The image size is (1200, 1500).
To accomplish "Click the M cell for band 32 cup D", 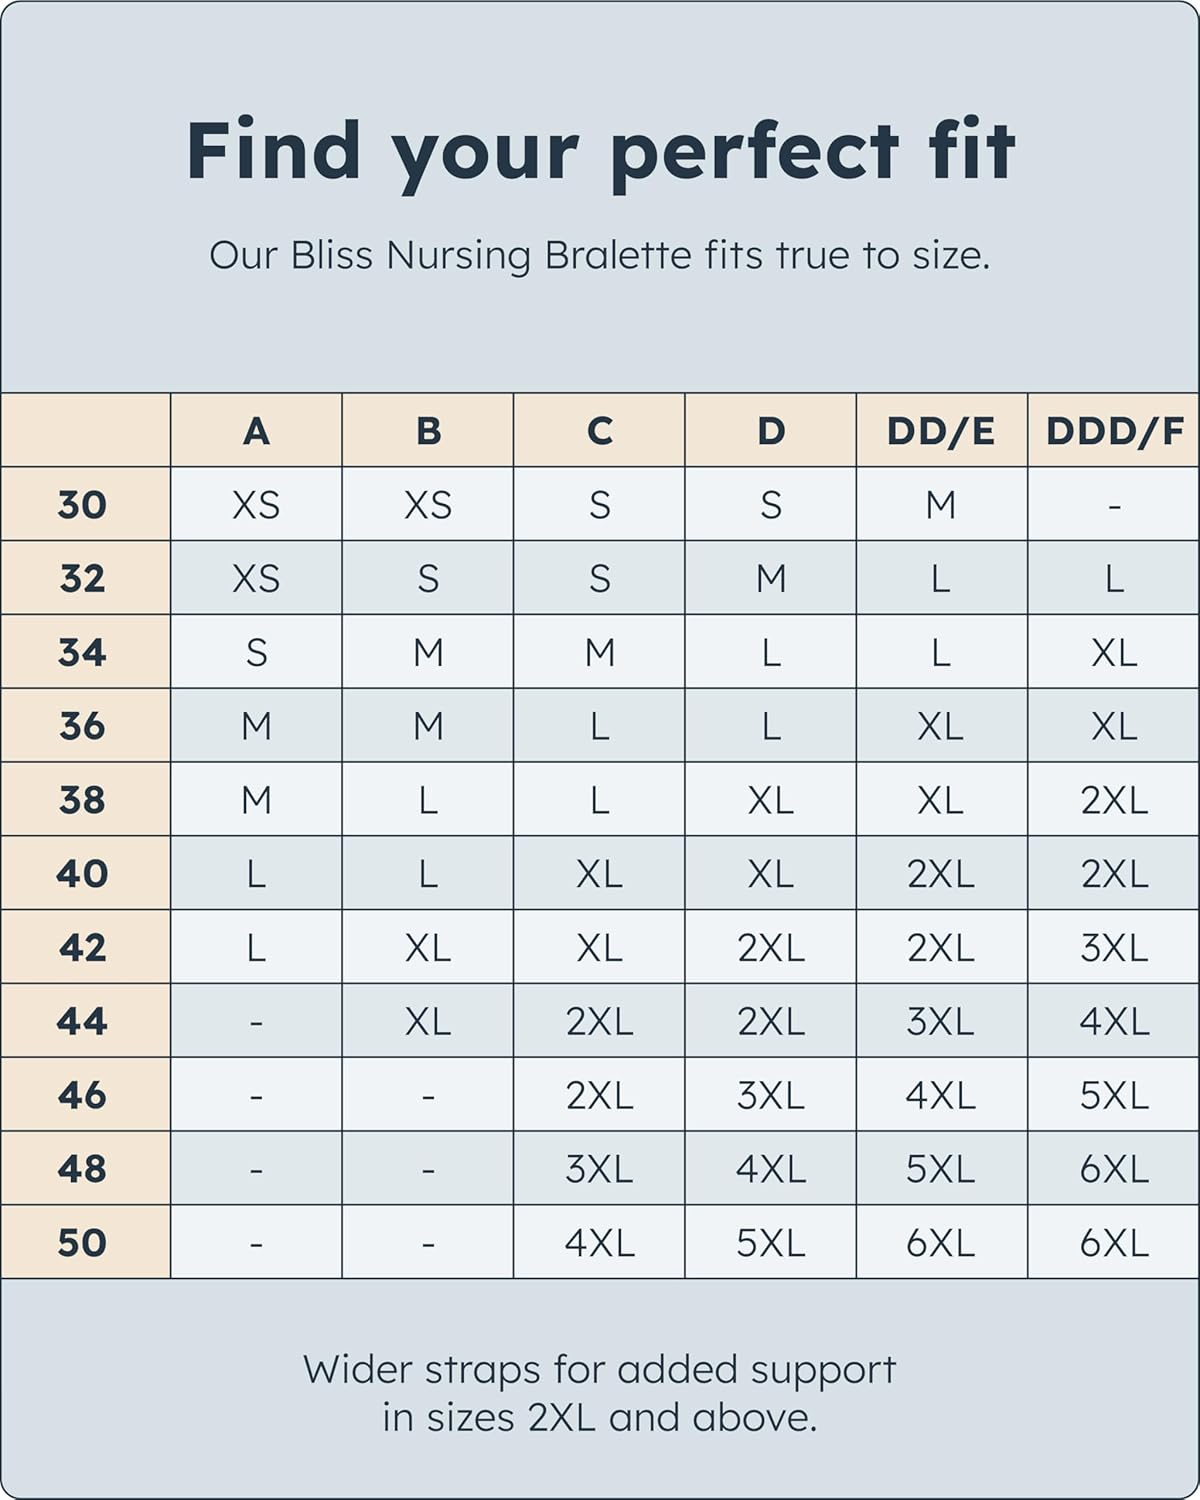I will [x=771, y=578].
